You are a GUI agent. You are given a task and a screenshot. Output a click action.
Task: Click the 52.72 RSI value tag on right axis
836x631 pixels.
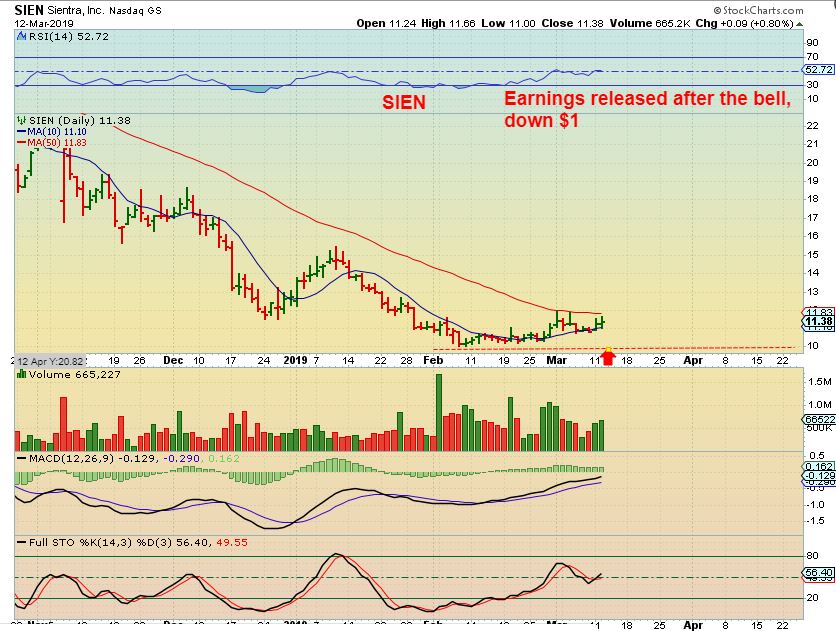818,70
